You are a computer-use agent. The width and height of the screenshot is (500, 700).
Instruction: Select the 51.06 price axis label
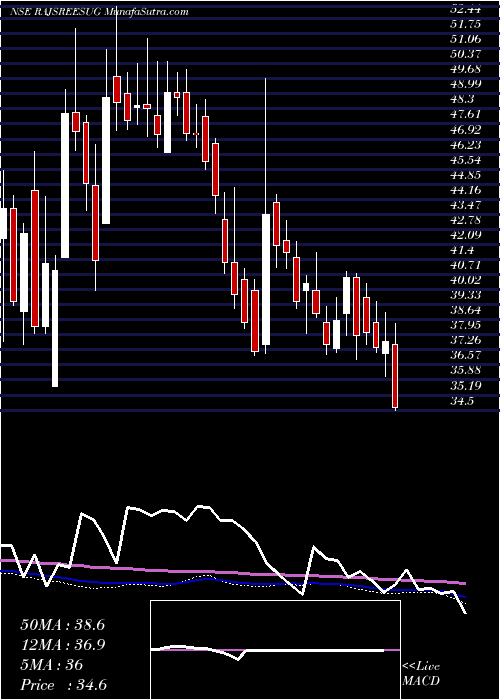pos(464,39)
